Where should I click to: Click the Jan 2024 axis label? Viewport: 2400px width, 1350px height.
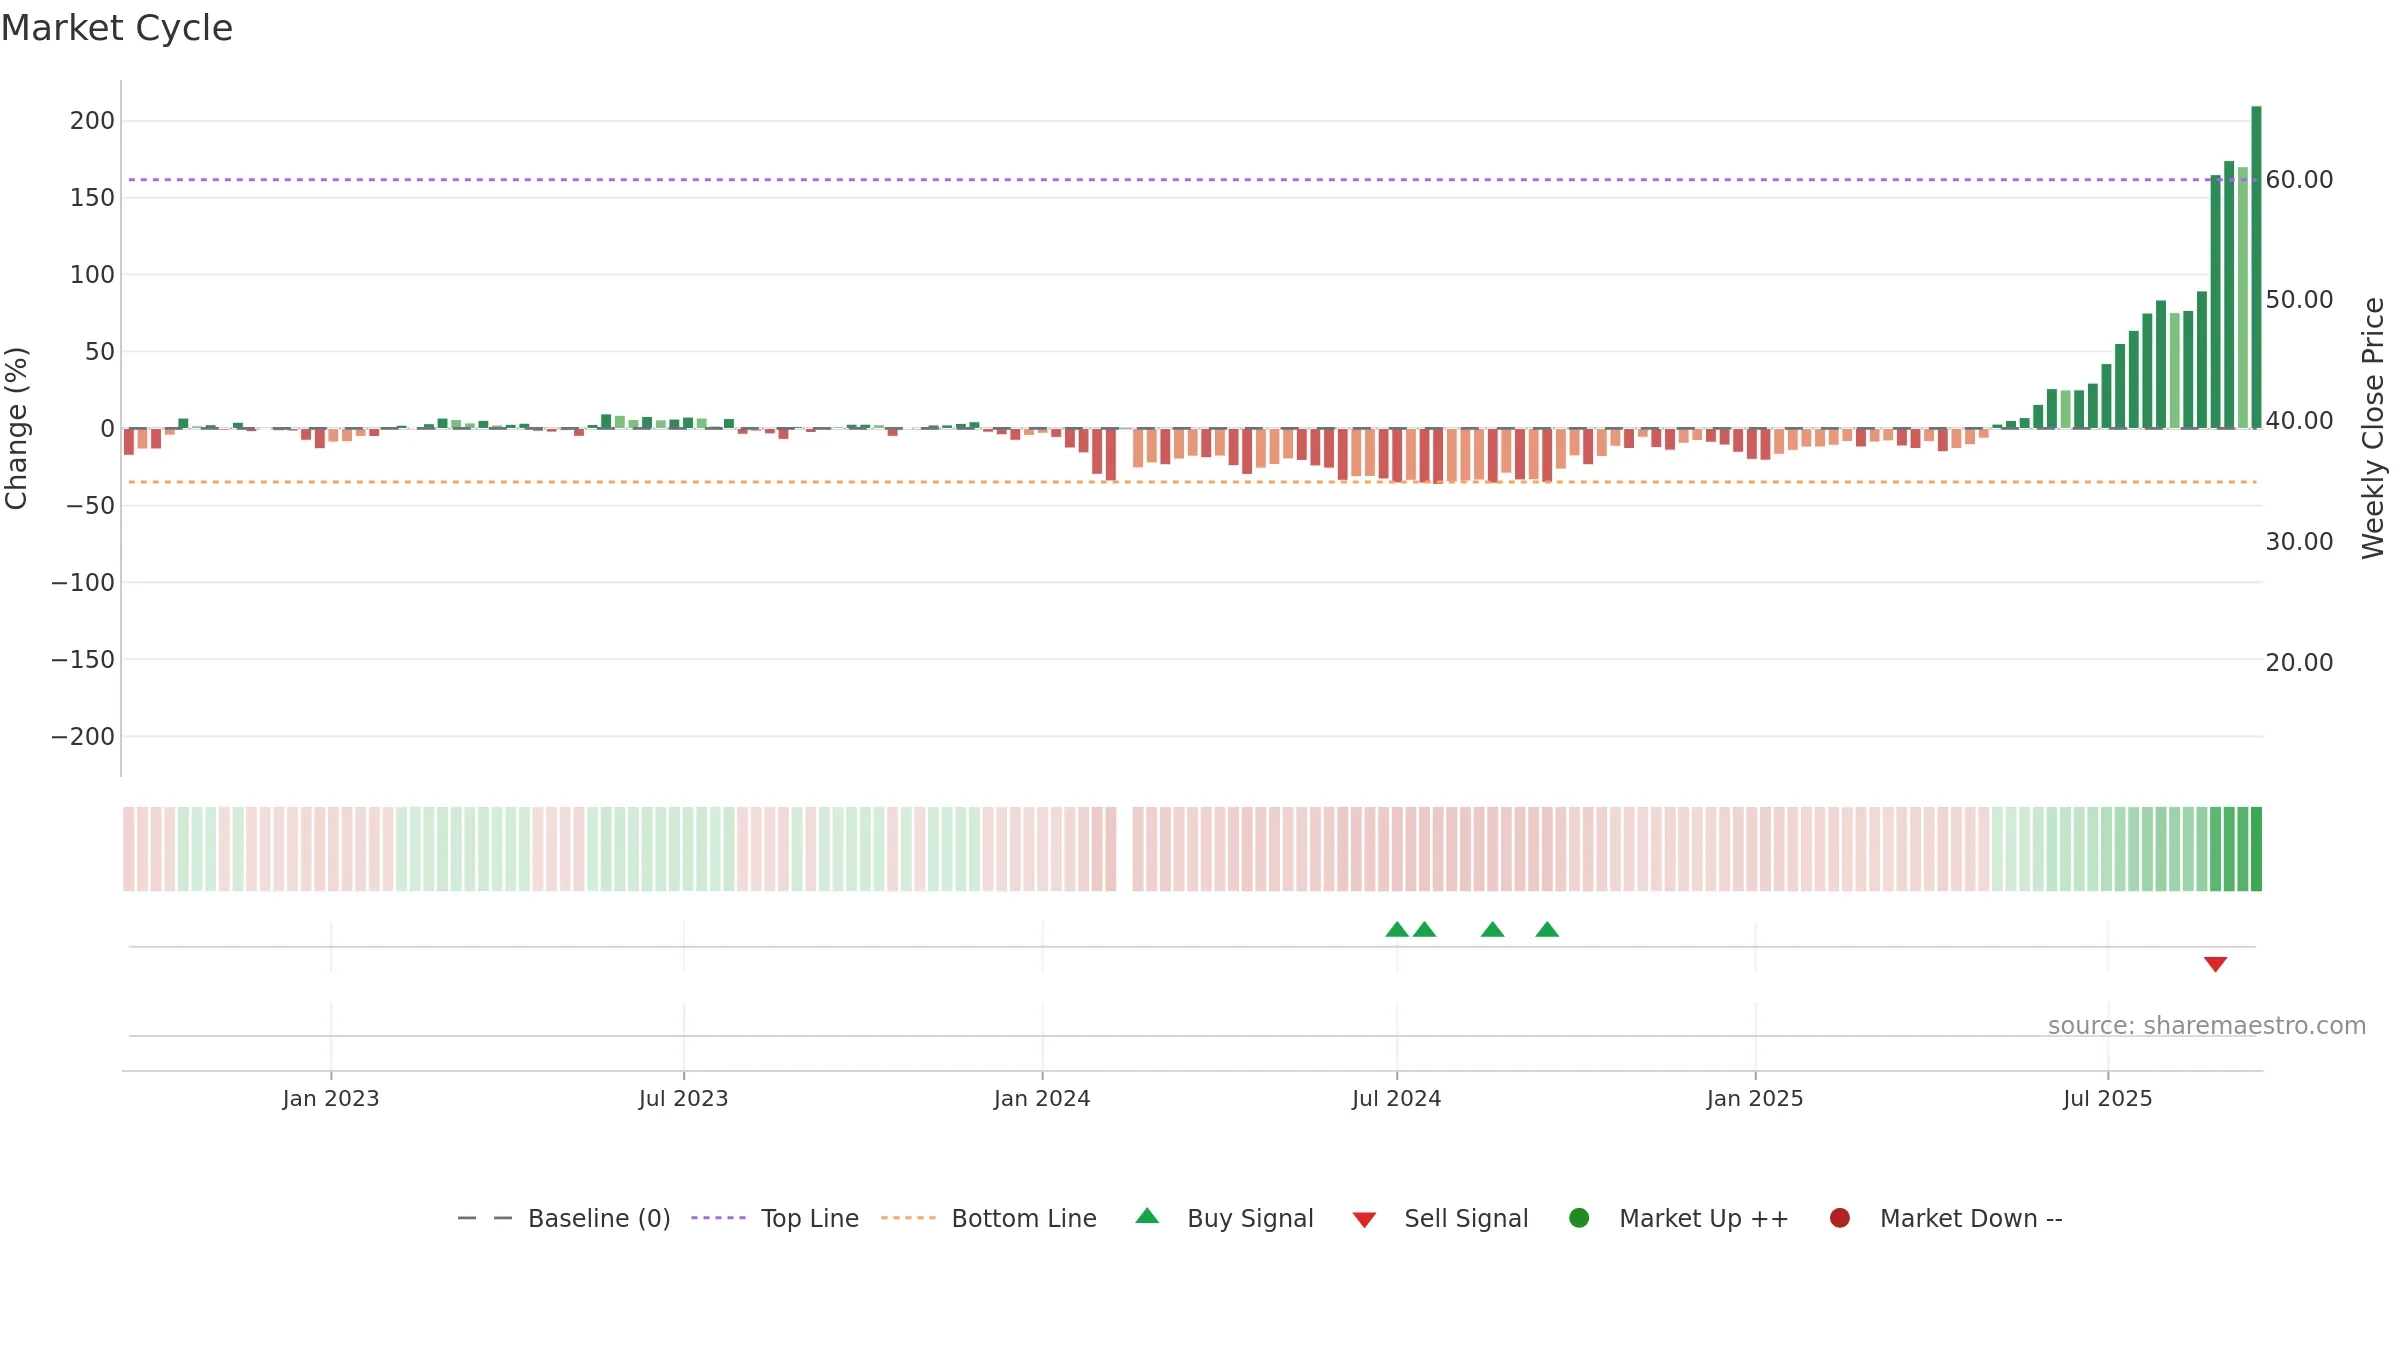[x=1042, y=1099]
